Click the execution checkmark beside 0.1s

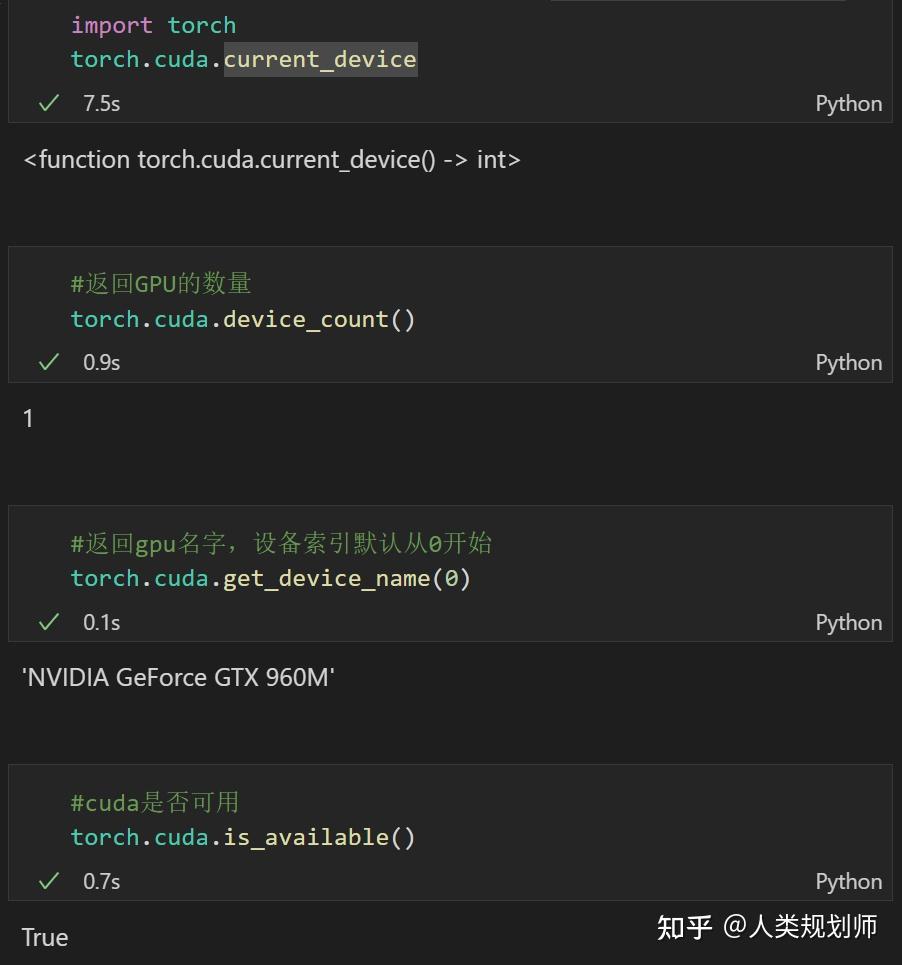pos(48,622)
